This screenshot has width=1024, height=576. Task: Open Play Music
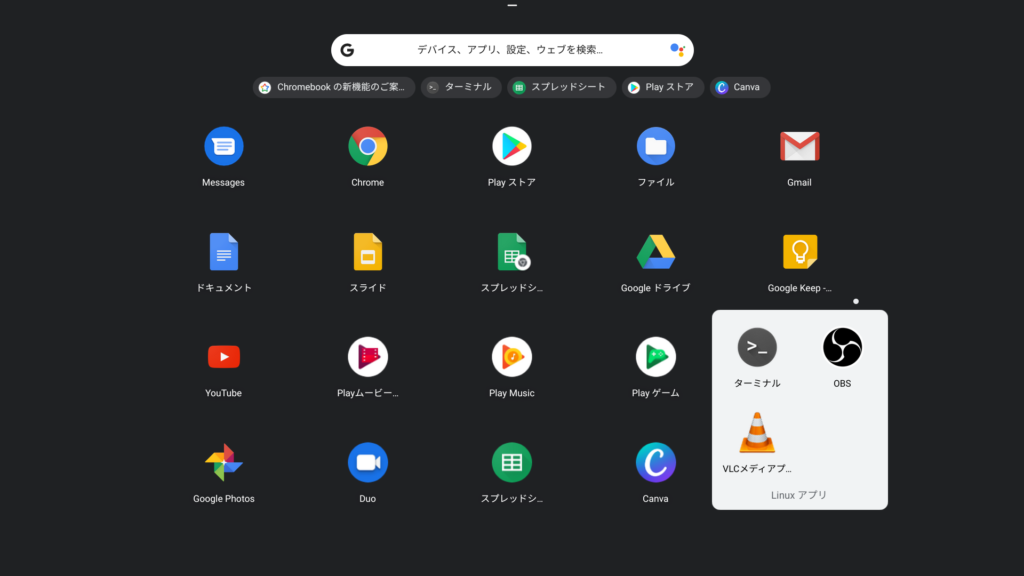click(511, 357)
